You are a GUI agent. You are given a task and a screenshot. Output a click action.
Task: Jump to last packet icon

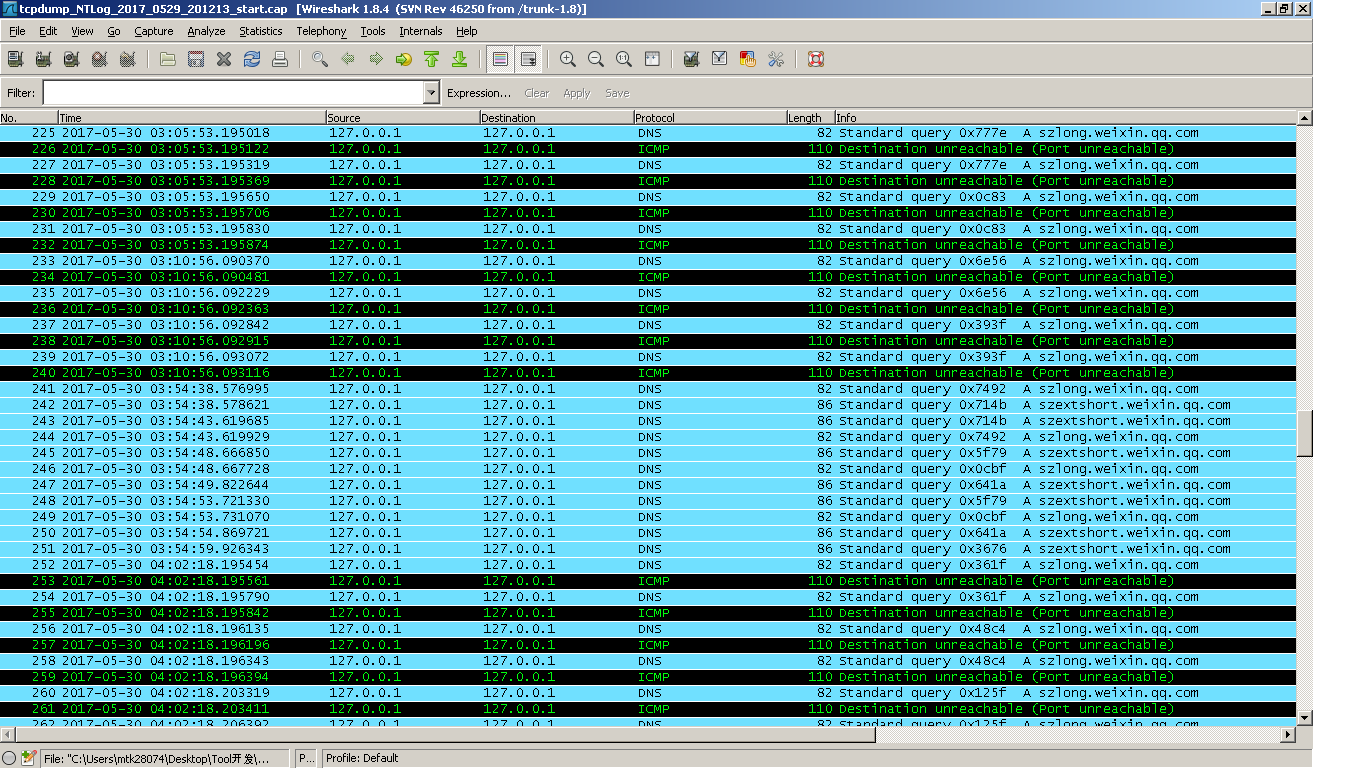point(460,59)
